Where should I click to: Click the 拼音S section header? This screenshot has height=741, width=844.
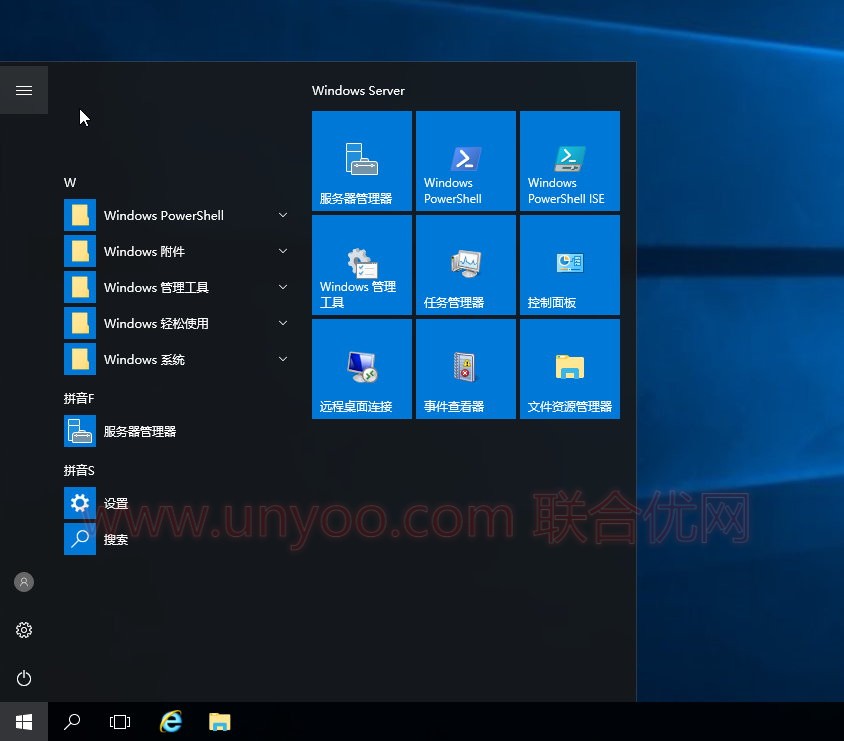pyautogui.click(x=79, y=470)
